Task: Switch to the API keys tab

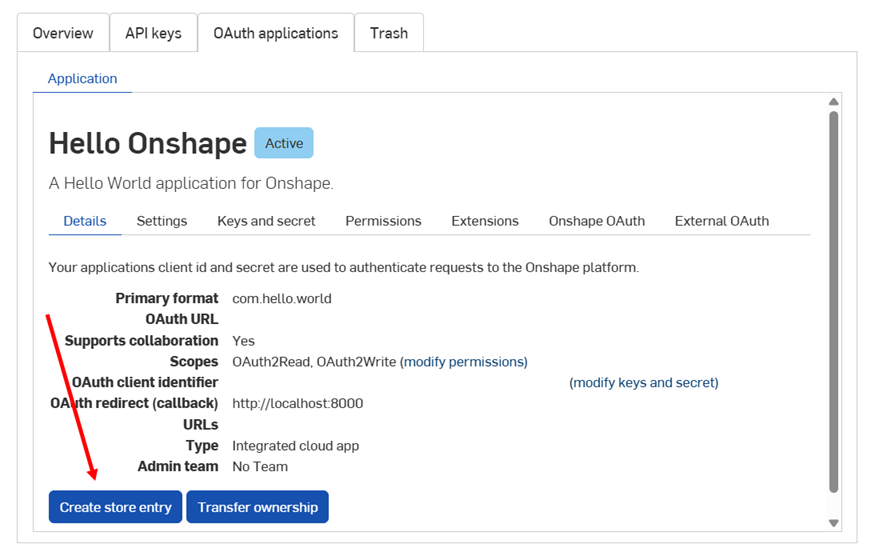Action: click(x=153, y=33)
